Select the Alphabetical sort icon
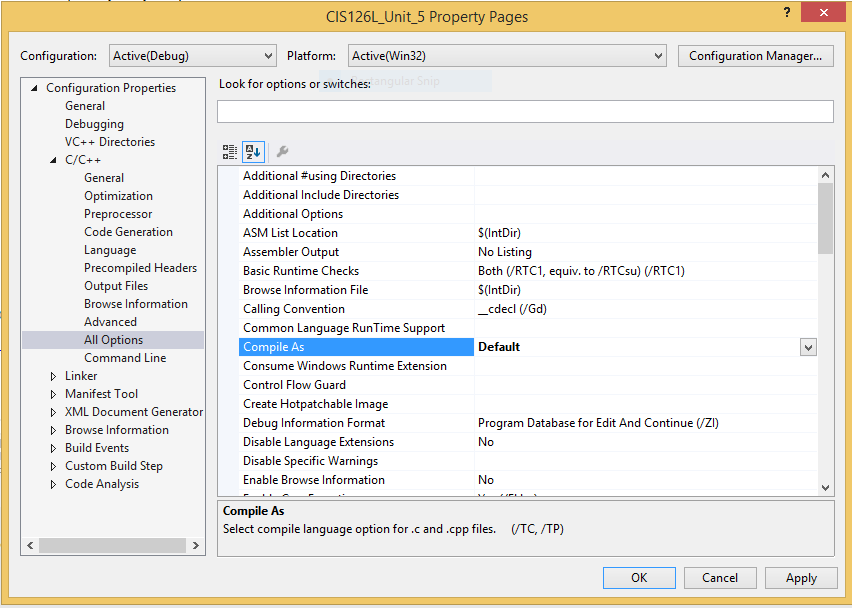Viewport: 852px width, 608px height. (253, 152)
